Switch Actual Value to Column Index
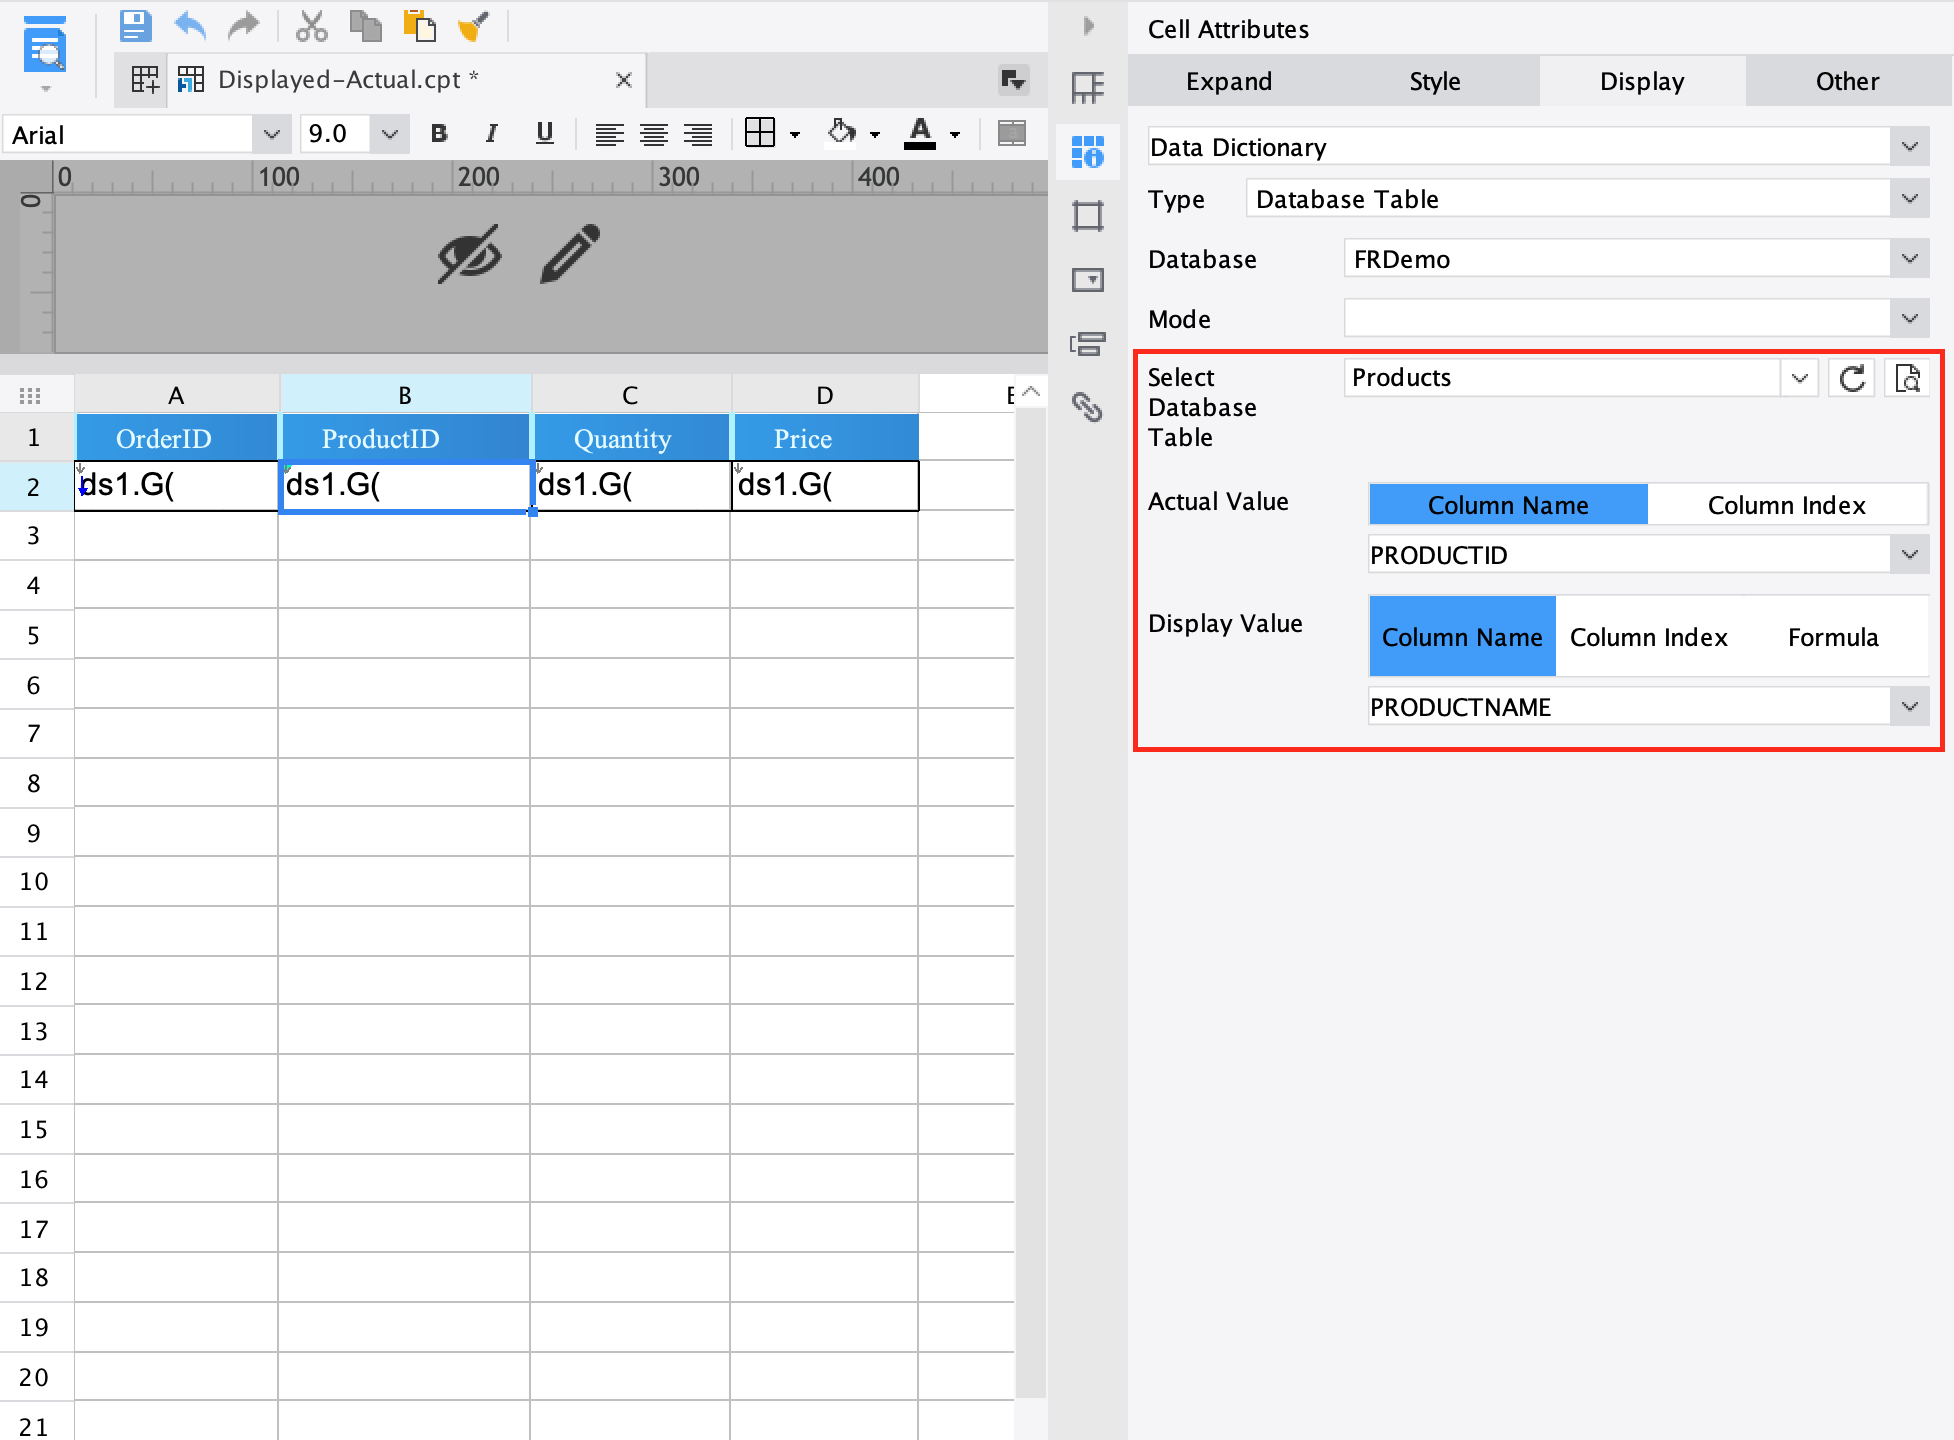 click(x=1786, y=504)
